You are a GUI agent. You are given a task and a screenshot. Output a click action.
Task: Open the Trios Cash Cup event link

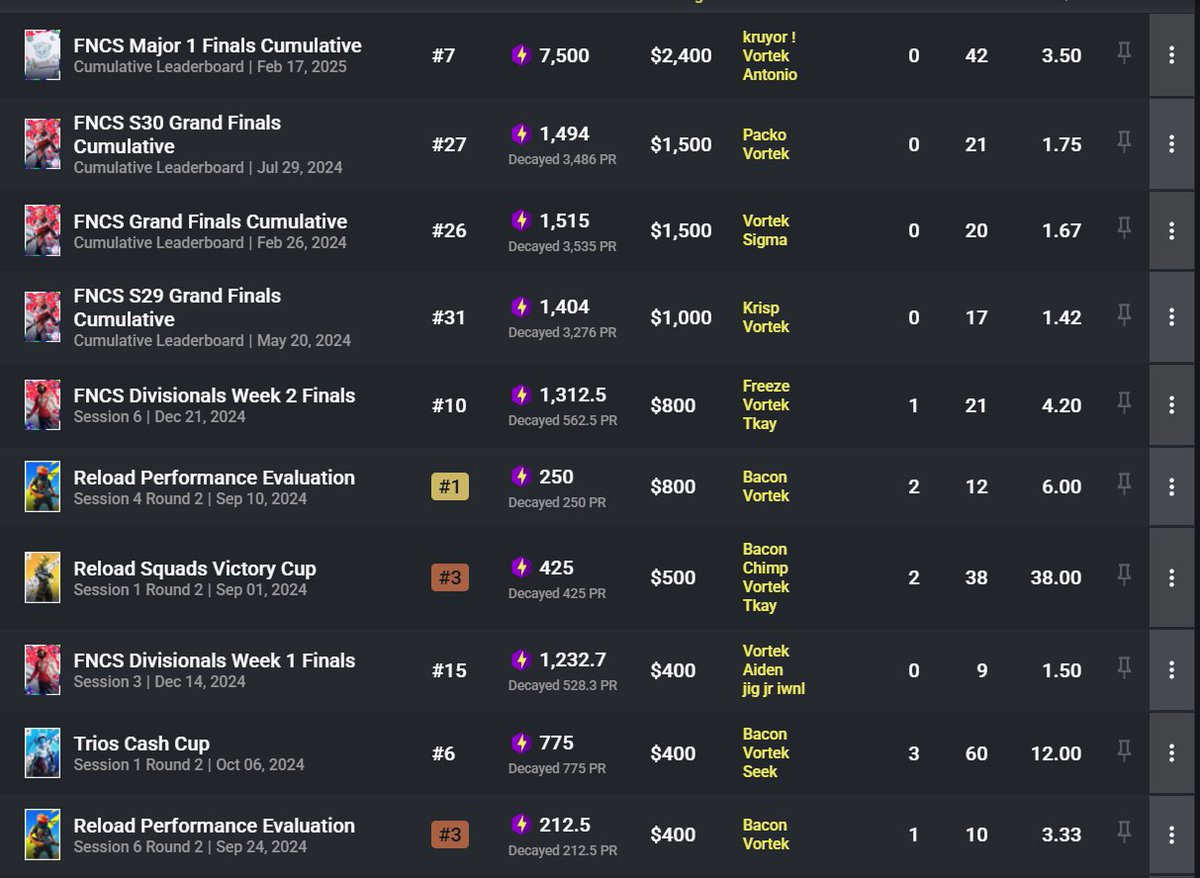[141, 743]
